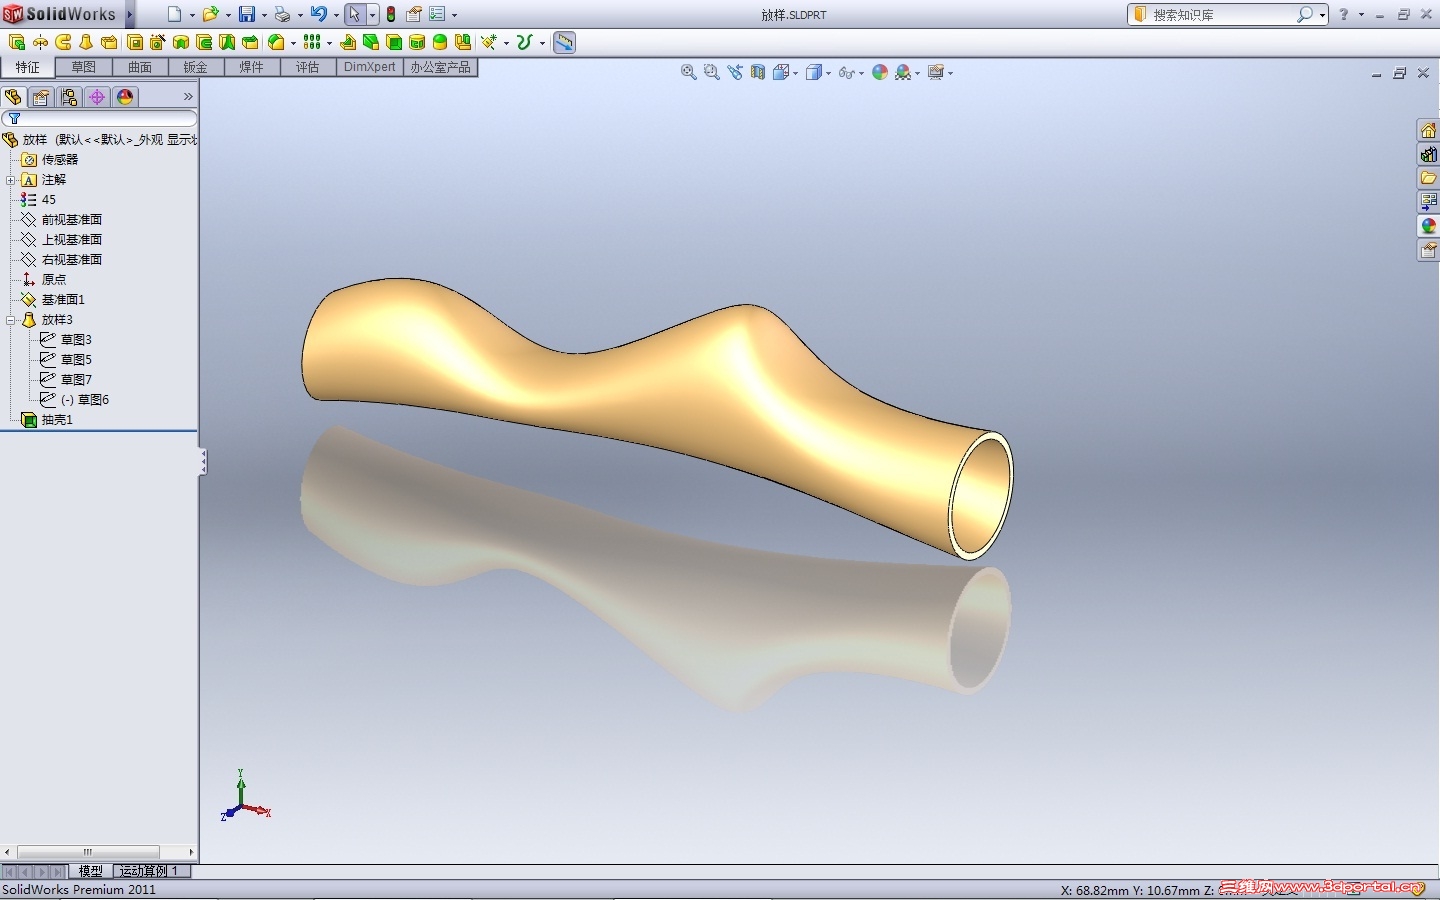This screenshot has height=900, width=1440.
Task: Switch to the 运动算例 1 tab
Action: (x=150, y=871)
